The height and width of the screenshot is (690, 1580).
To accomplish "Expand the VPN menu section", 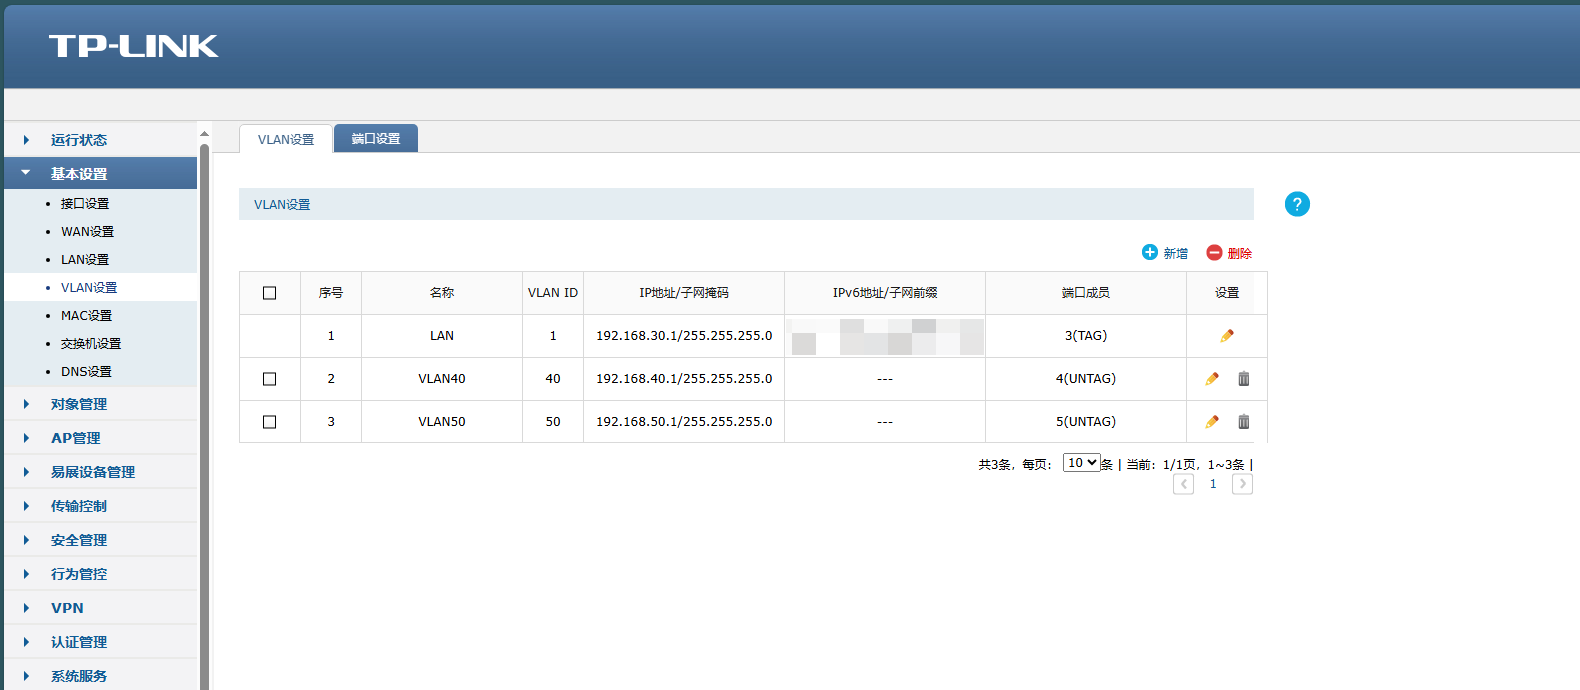I will pyautogui.click(x=100, y=608).
